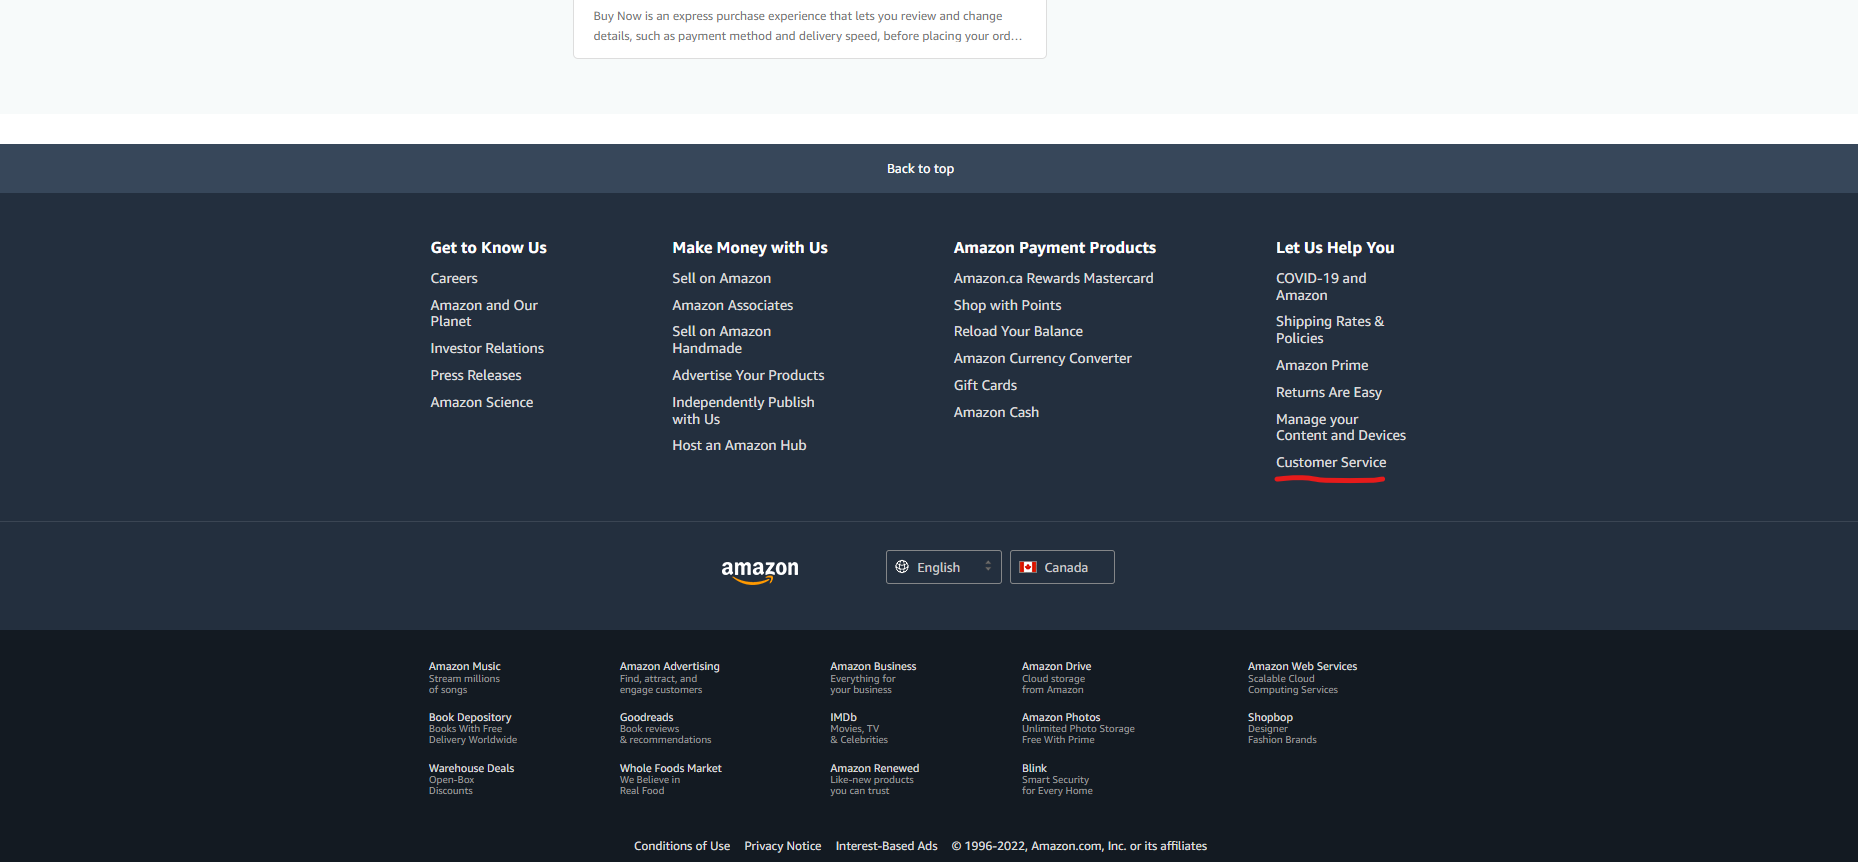Click the © 1996-2022 Amazon.com copyright text

coord(1079,846)
